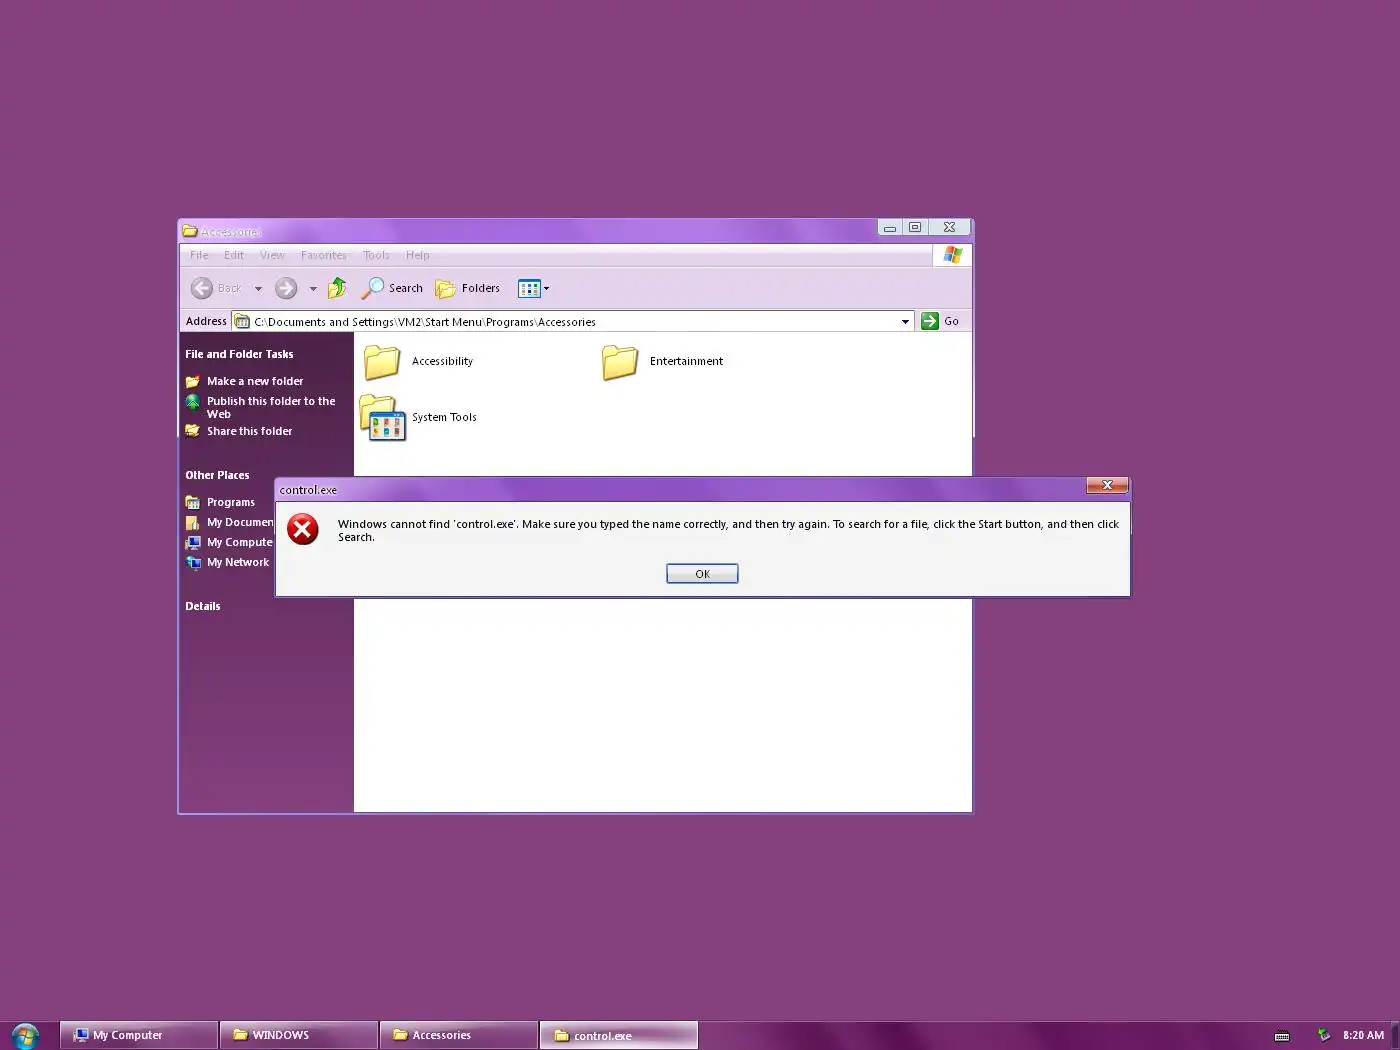
Task: Expand the Address bar dropdown
Action: pyautogui.click(x=905, y=321)
